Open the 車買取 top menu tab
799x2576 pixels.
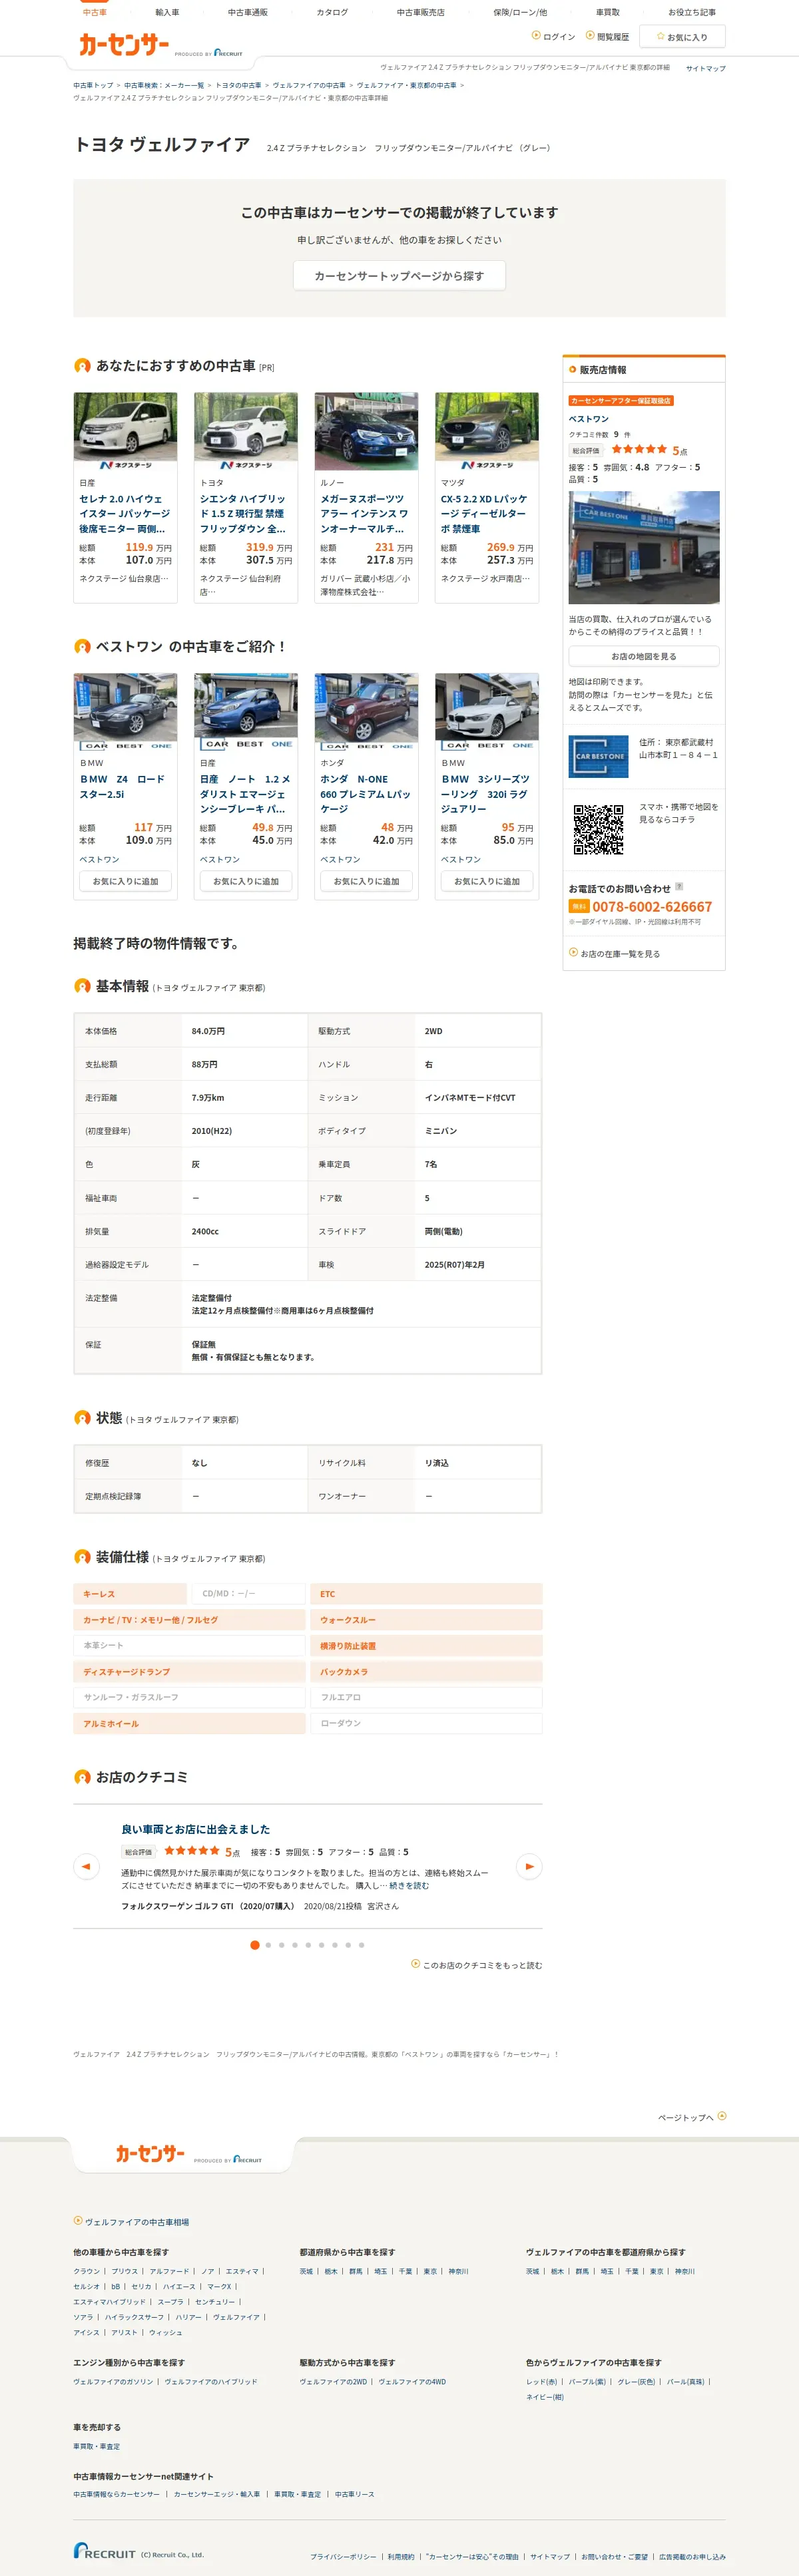point(607,12)
